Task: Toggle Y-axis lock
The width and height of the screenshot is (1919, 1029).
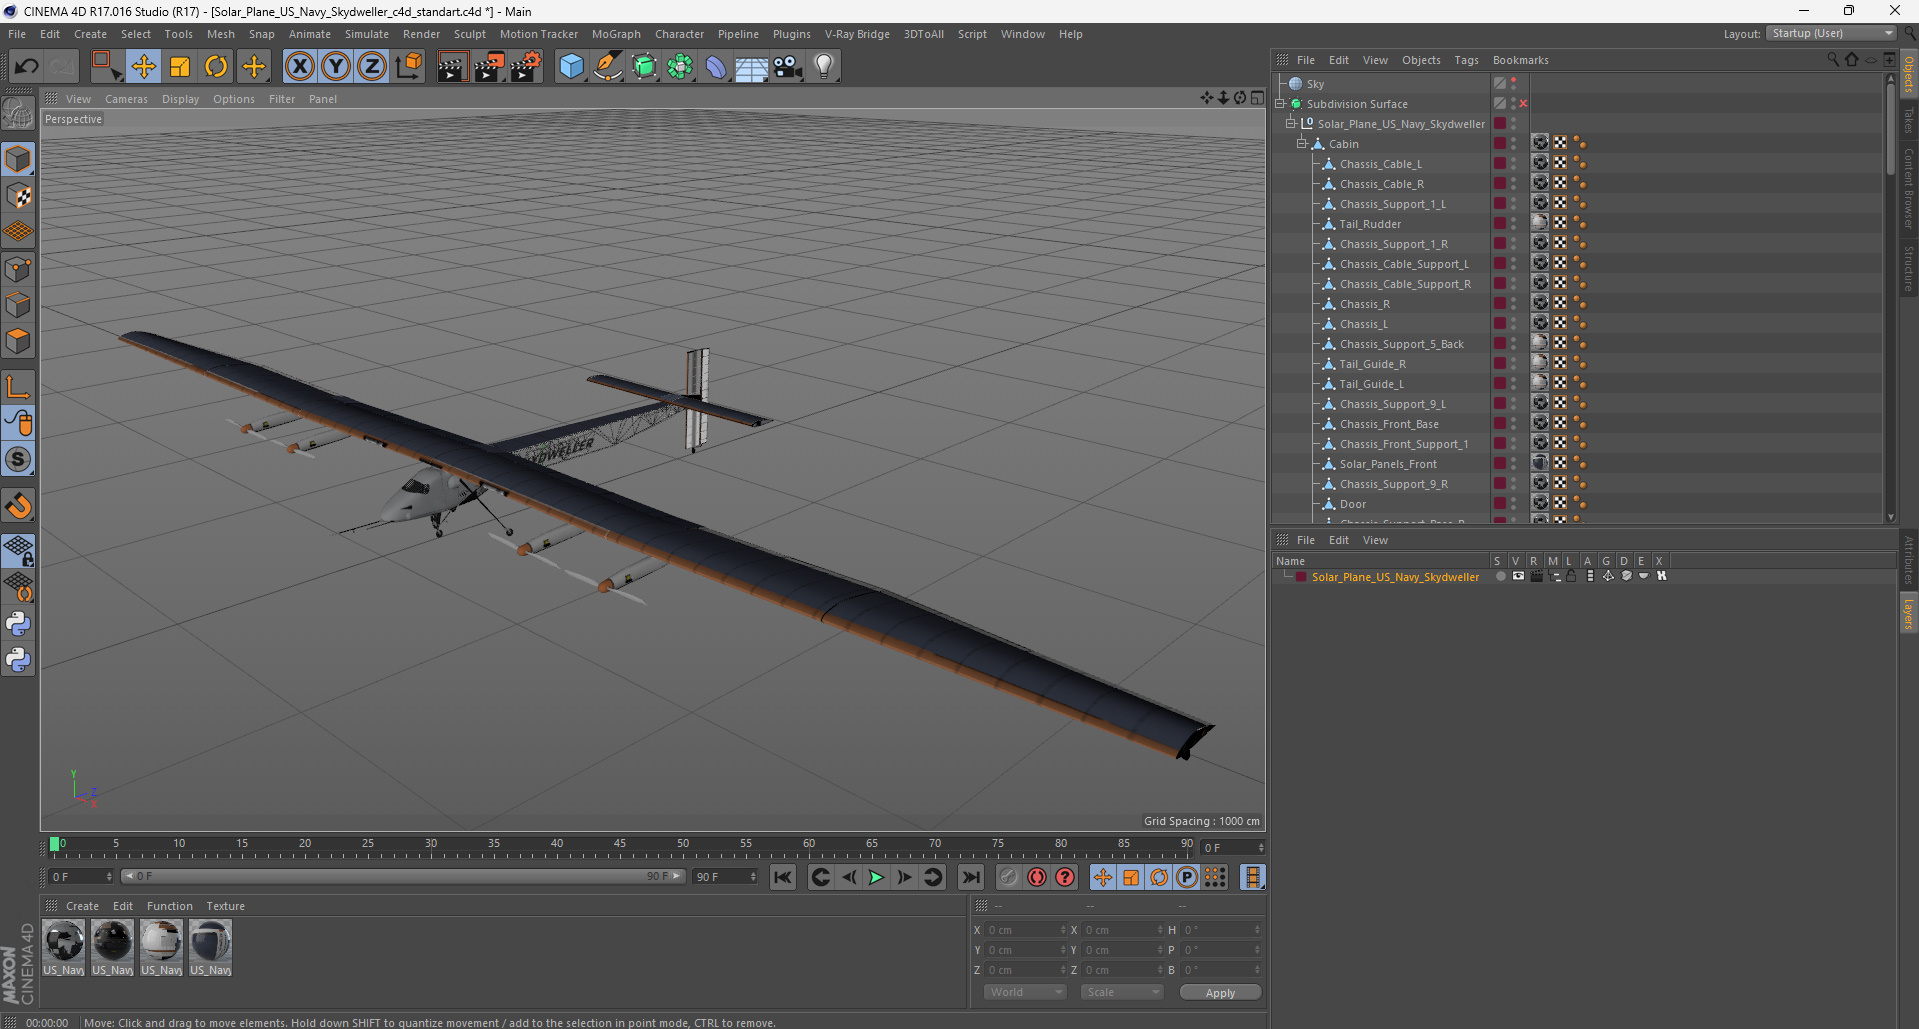Action: click(335, 67)
